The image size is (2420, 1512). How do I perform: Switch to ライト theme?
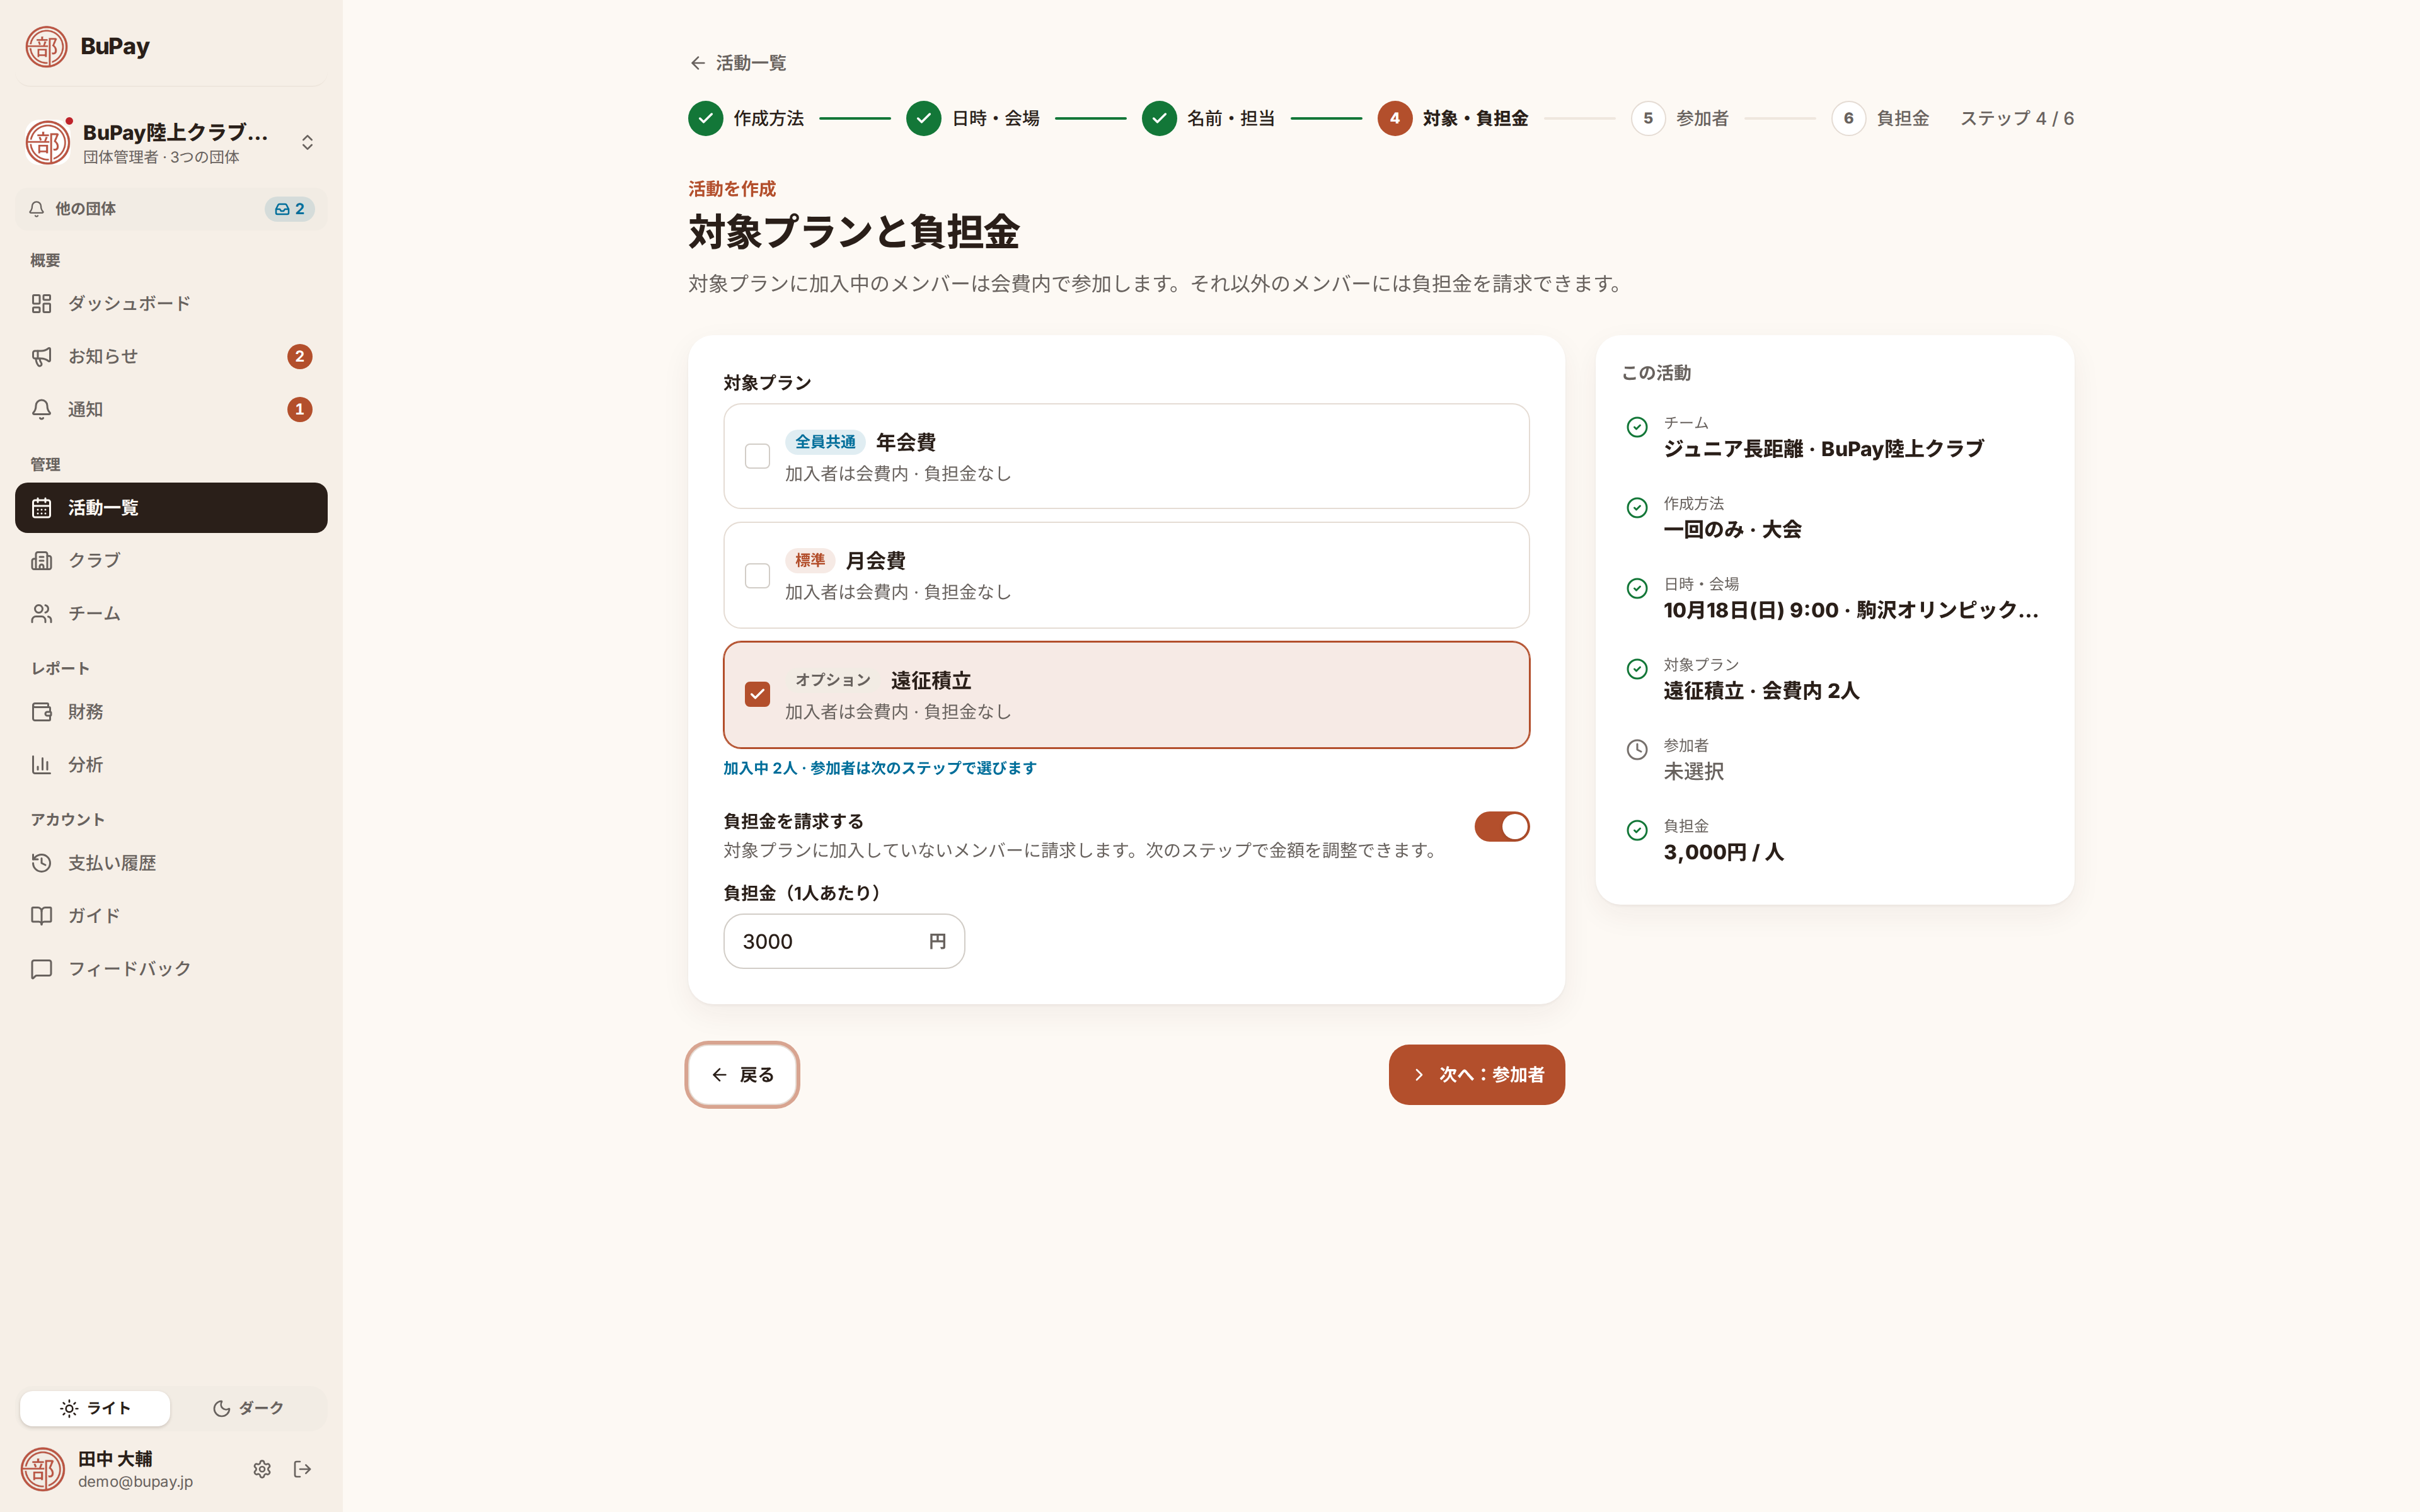95,1408
